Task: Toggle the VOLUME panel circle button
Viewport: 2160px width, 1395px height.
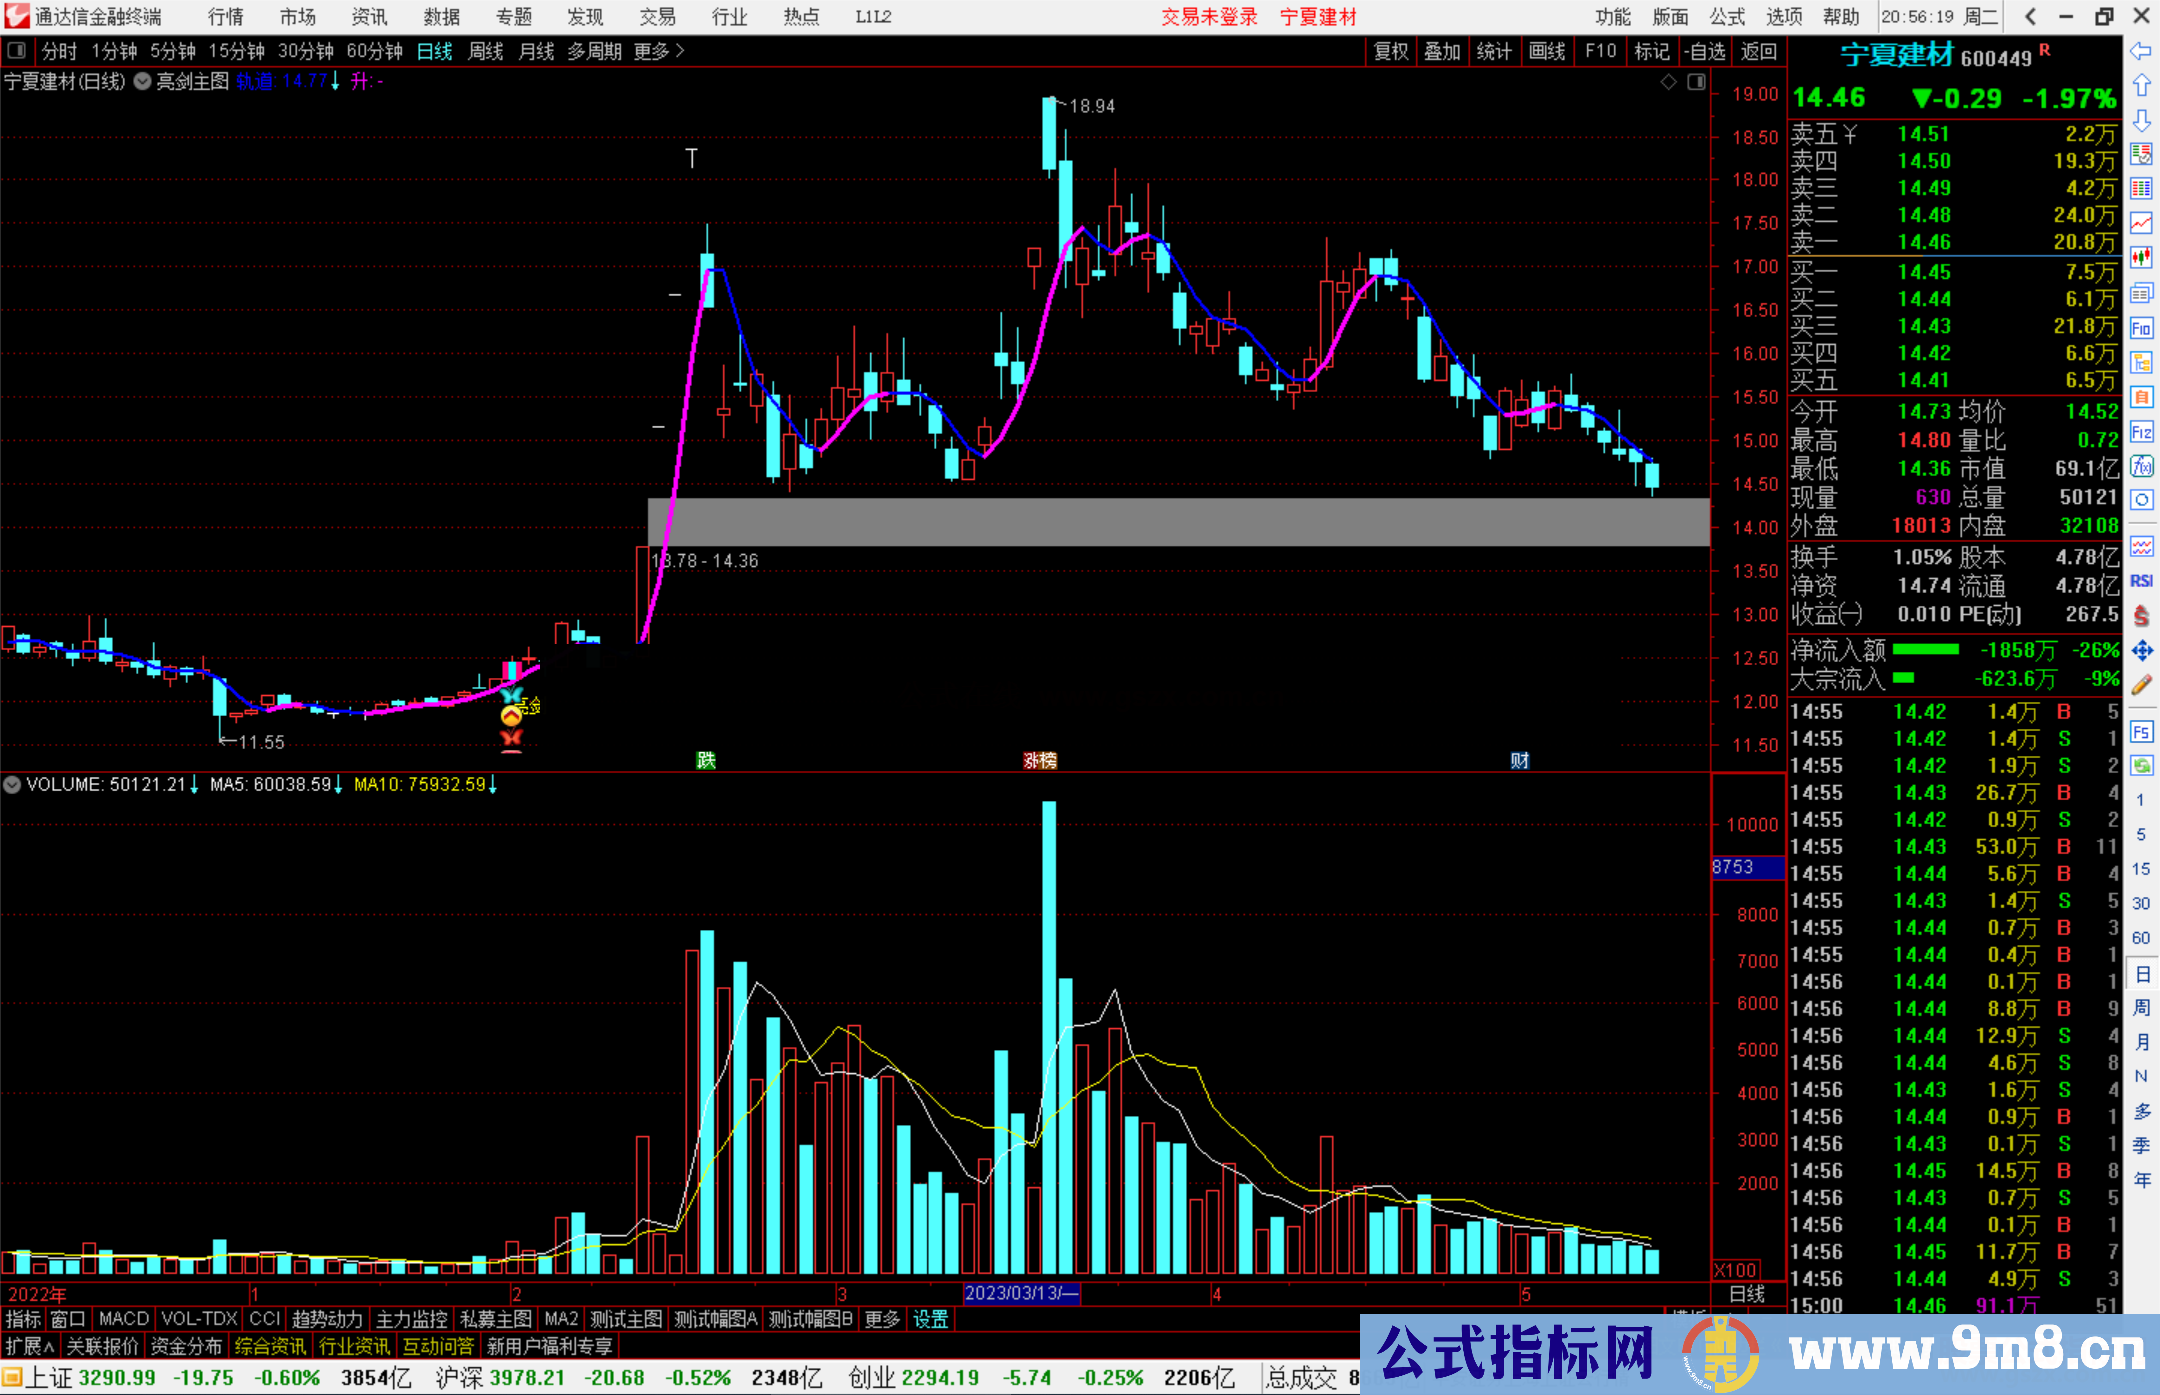Action: [12, 785]
